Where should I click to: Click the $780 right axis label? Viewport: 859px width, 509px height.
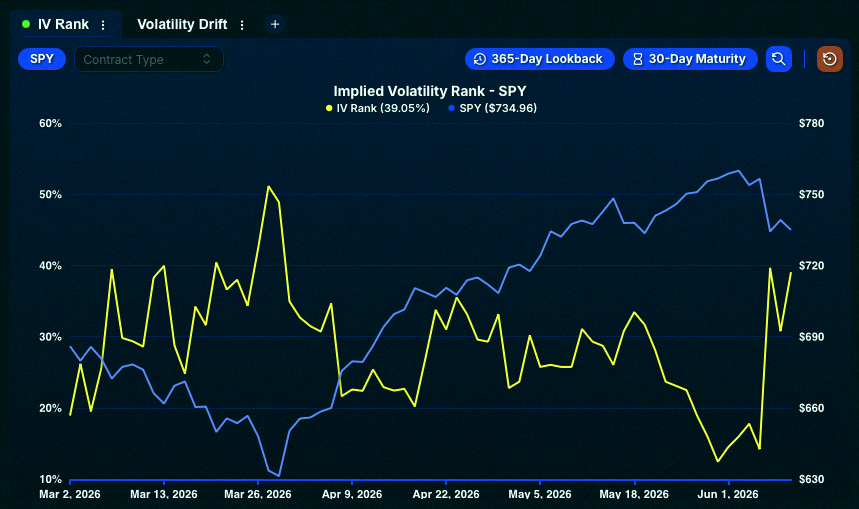click(811, 123)
